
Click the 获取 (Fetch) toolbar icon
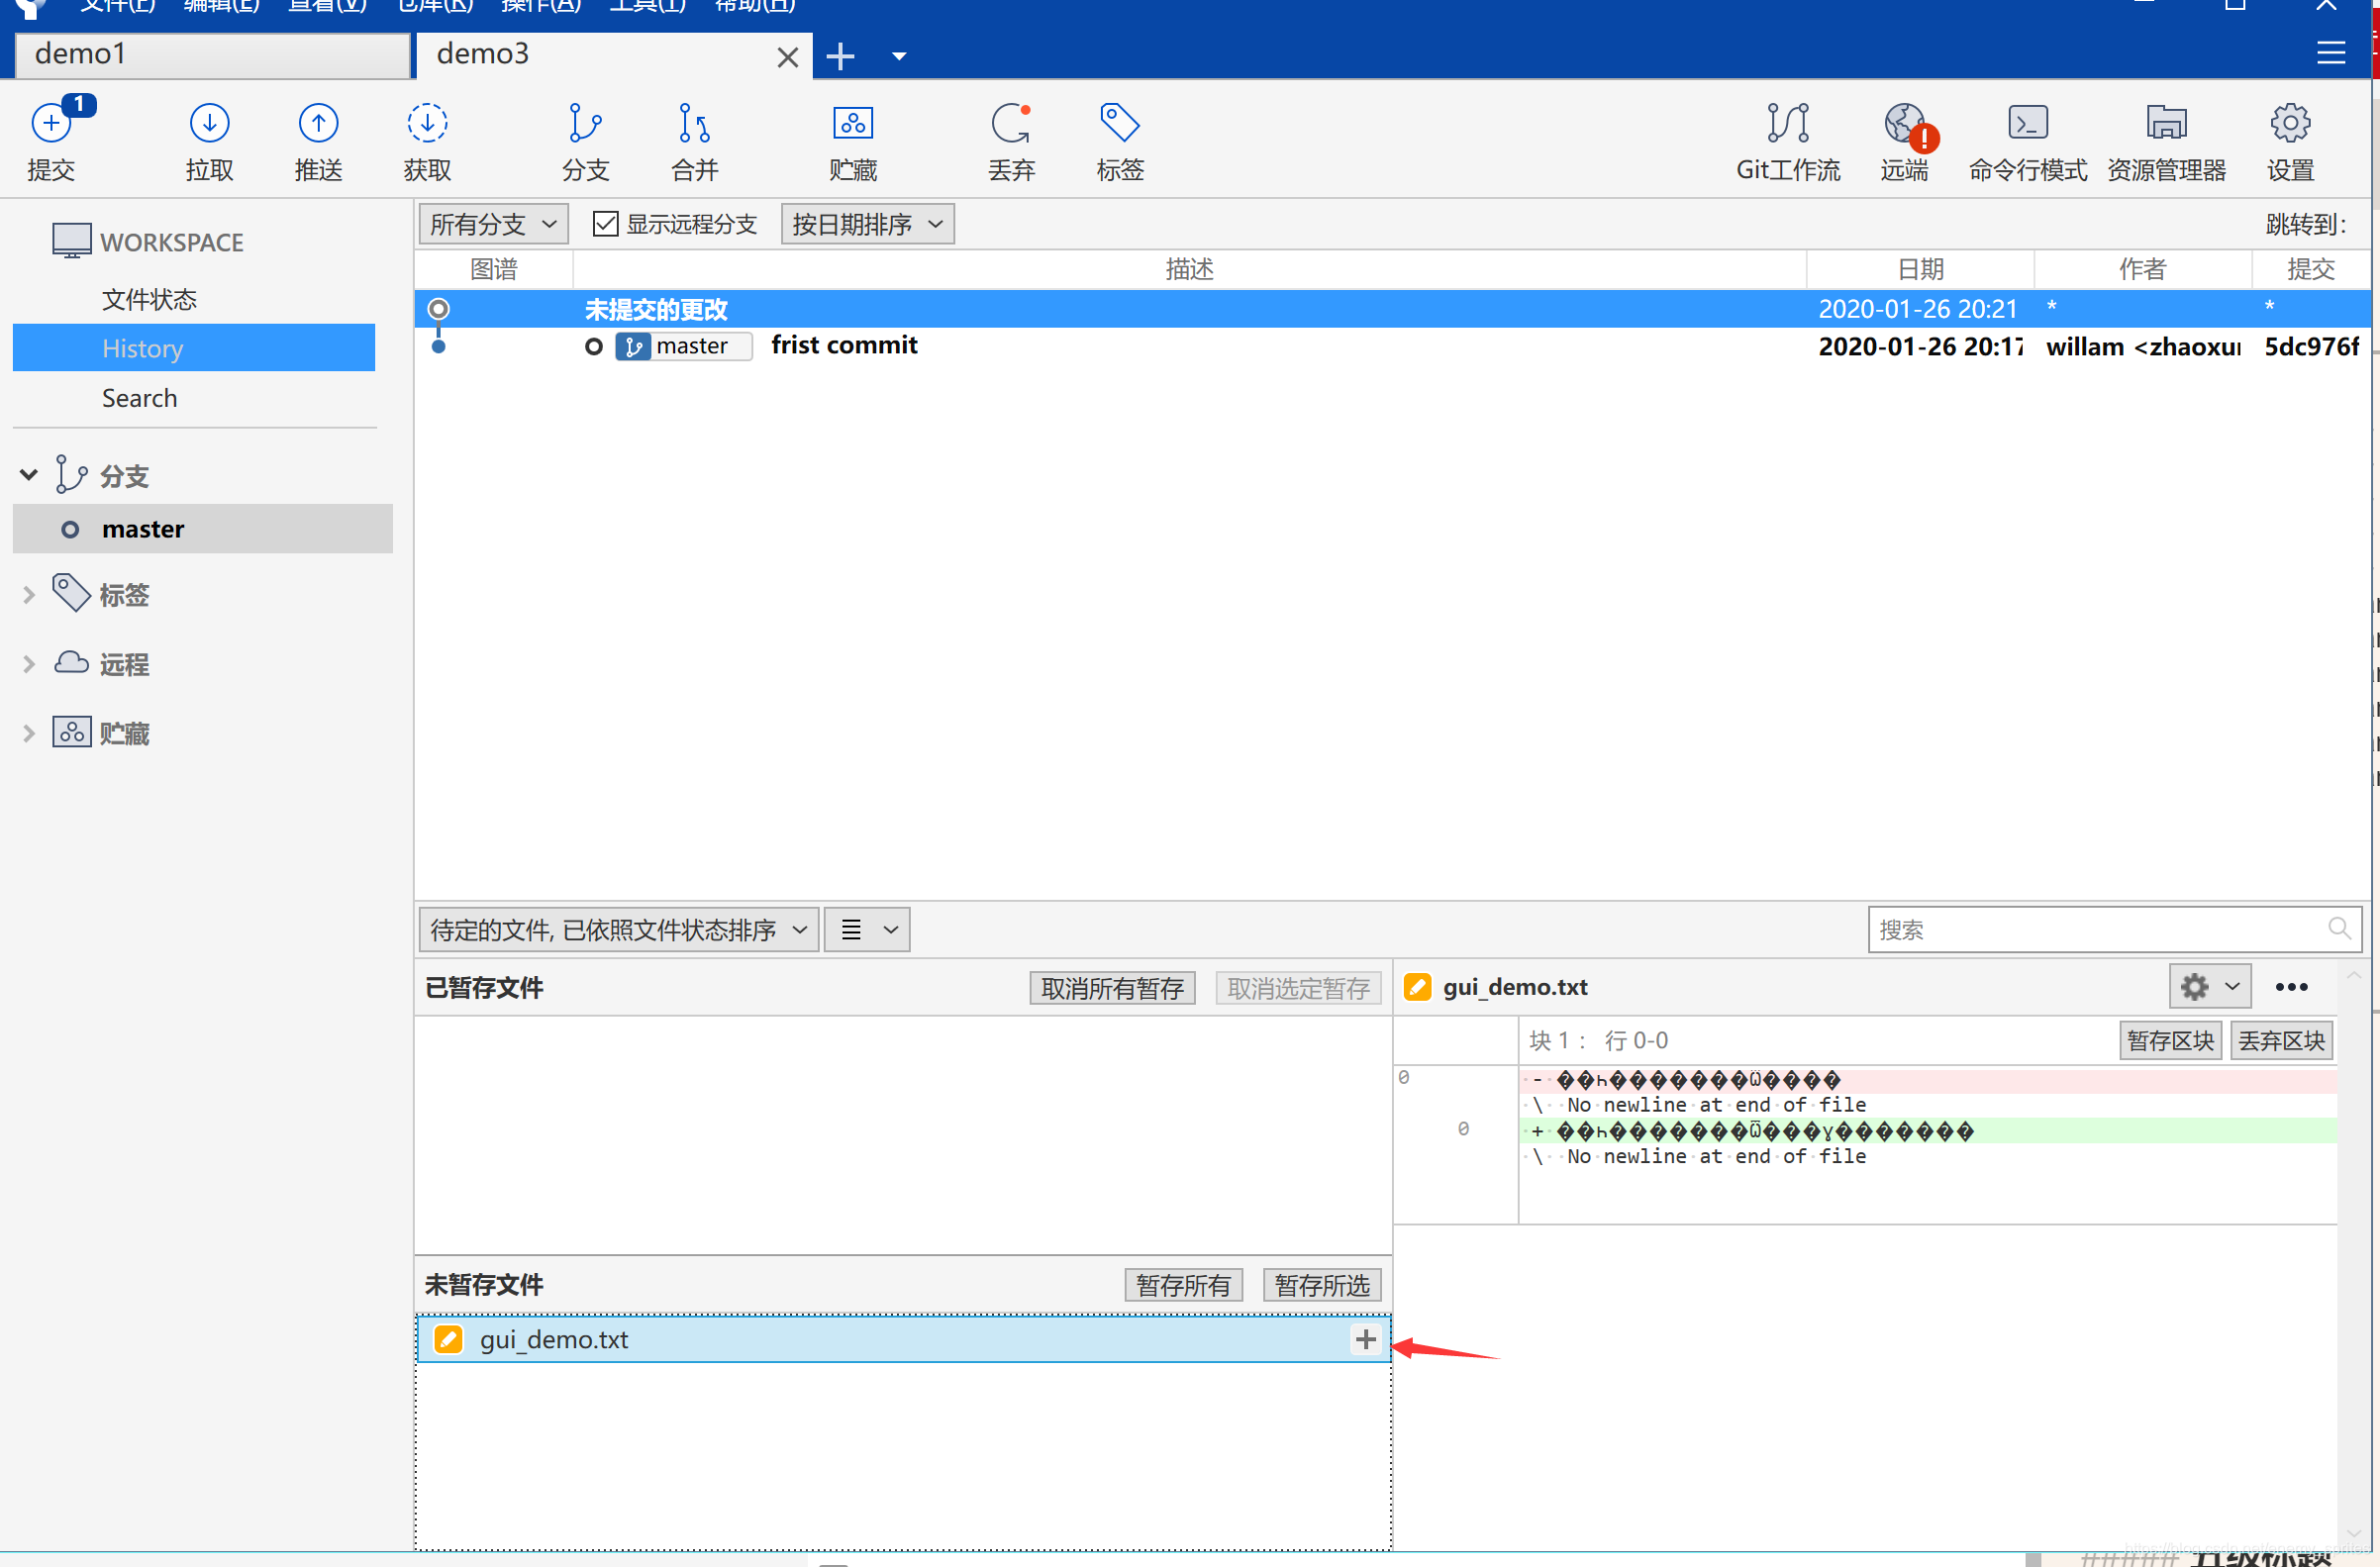[427, 125]
